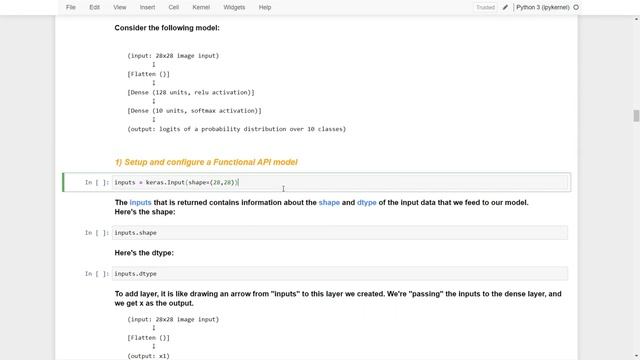Select the inputs.shape code cell
Image resolution: width=640 pixels, height=360 pixels.
(340, 233)
